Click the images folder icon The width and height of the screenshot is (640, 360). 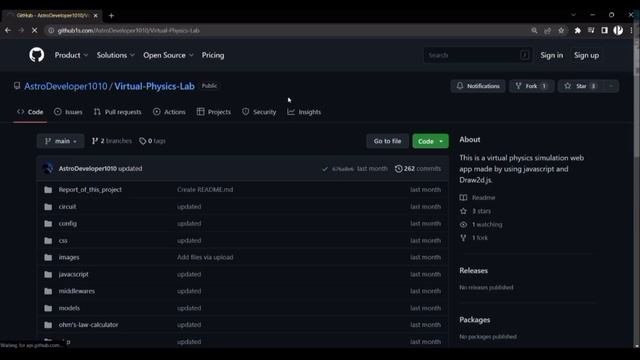click(x=48, y=258)
